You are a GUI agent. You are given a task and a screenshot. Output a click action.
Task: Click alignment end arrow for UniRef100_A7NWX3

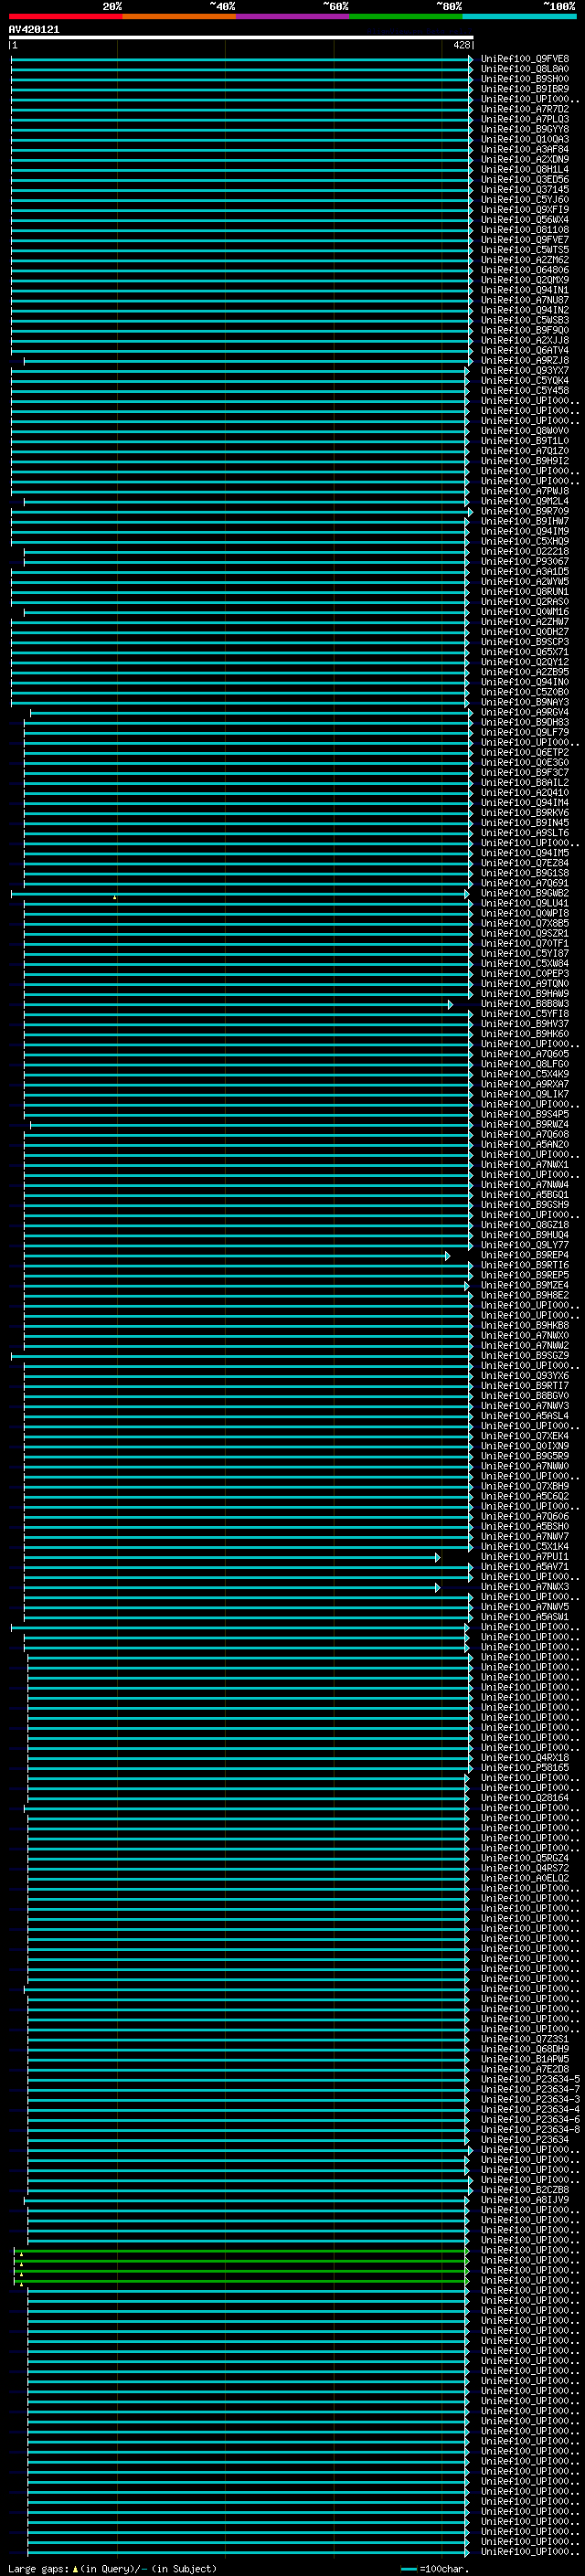click(x=437, y=1588)
